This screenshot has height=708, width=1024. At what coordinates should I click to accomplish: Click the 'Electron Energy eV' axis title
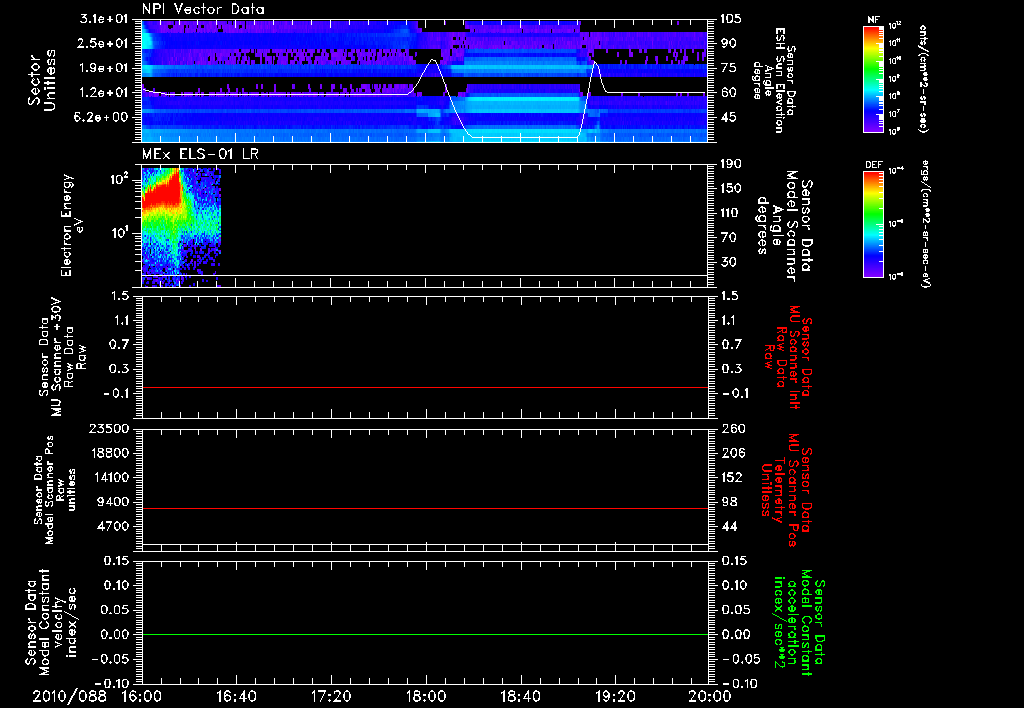[x=71, y=225]
